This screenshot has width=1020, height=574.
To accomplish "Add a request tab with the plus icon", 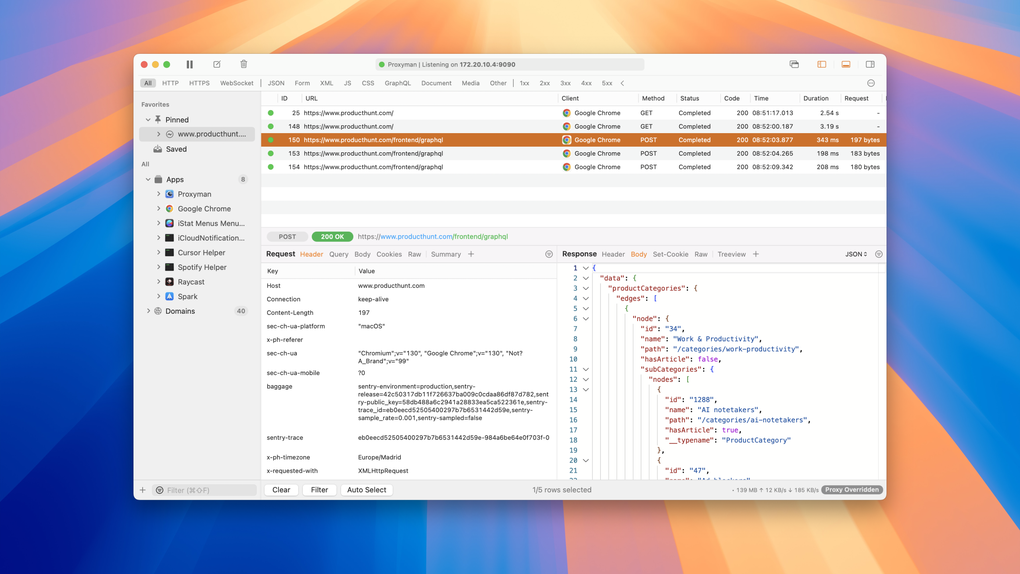I will click(x=471, y=254).
